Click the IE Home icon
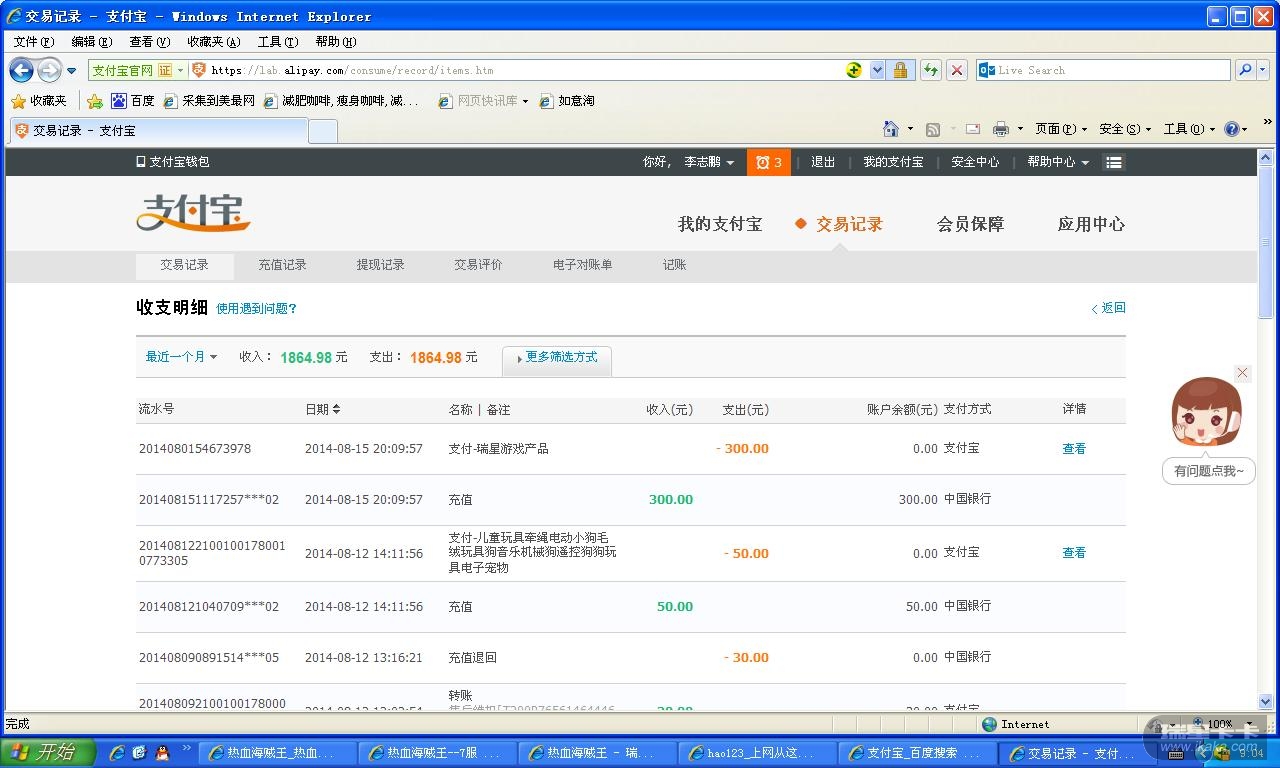Screen dimensions: 1280x768 [x=890, y=129]
